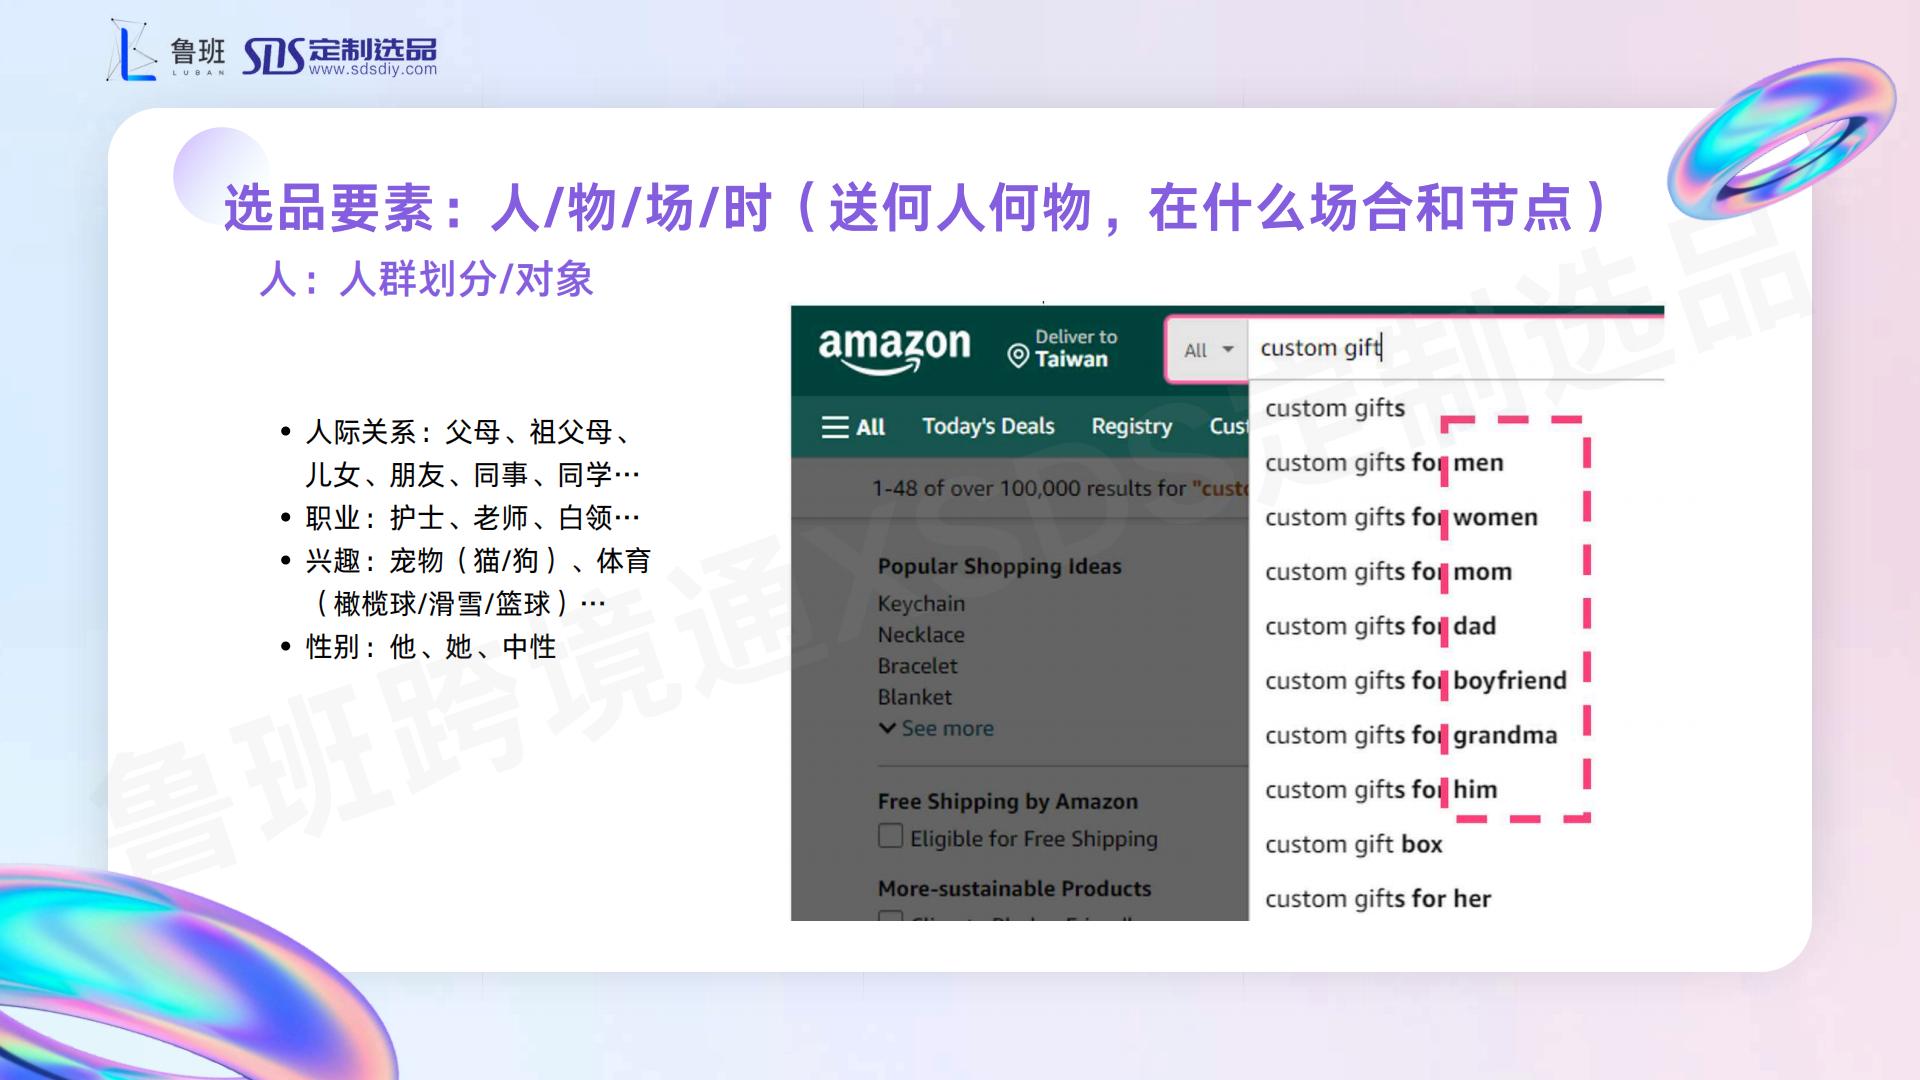Image resolution: width=1920 pixels, height=1080 pixels.
Task: Open the All search category dropdown
Action: (1208, 350)
